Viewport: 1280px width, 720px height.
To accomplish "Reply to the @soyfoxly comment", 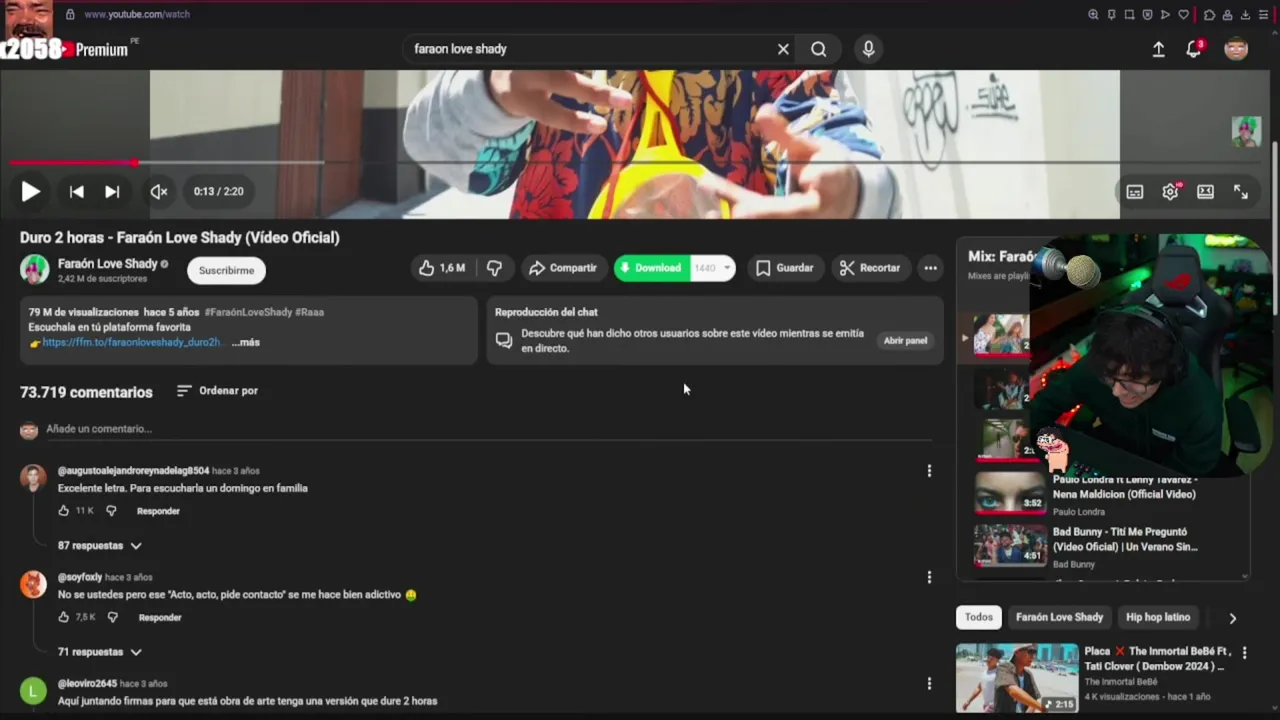I will pos(160,618).
